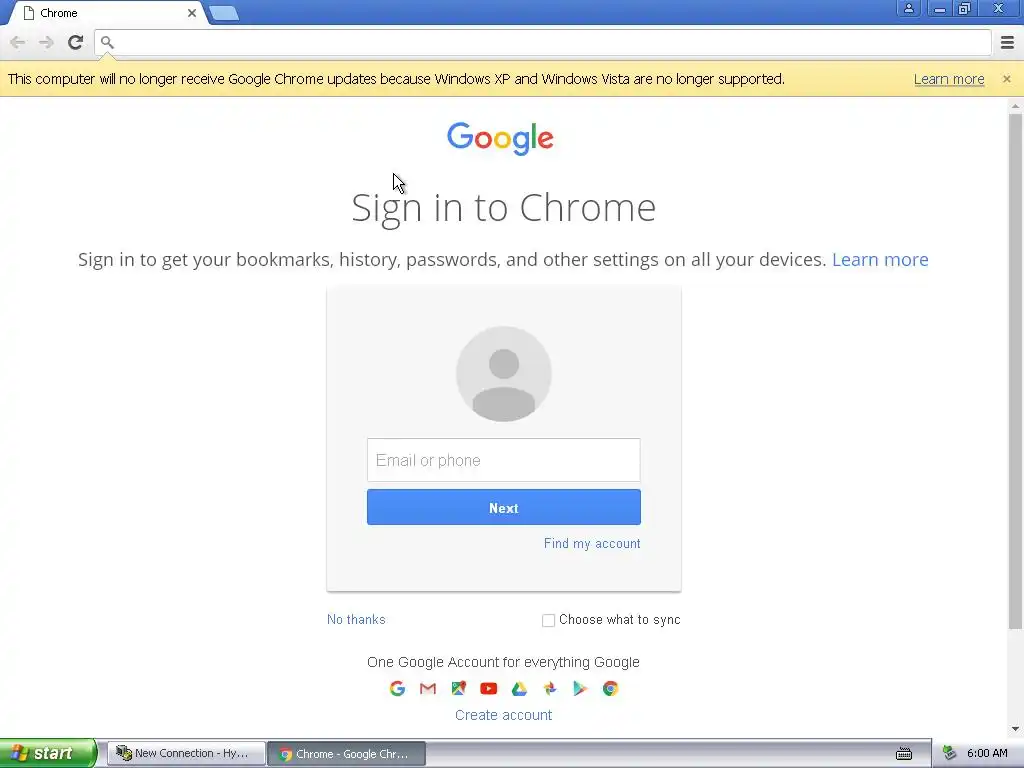This screenshot has height=768, width=1024.
Task: Click the Google Maps service icon
Action: pos(458,688)
